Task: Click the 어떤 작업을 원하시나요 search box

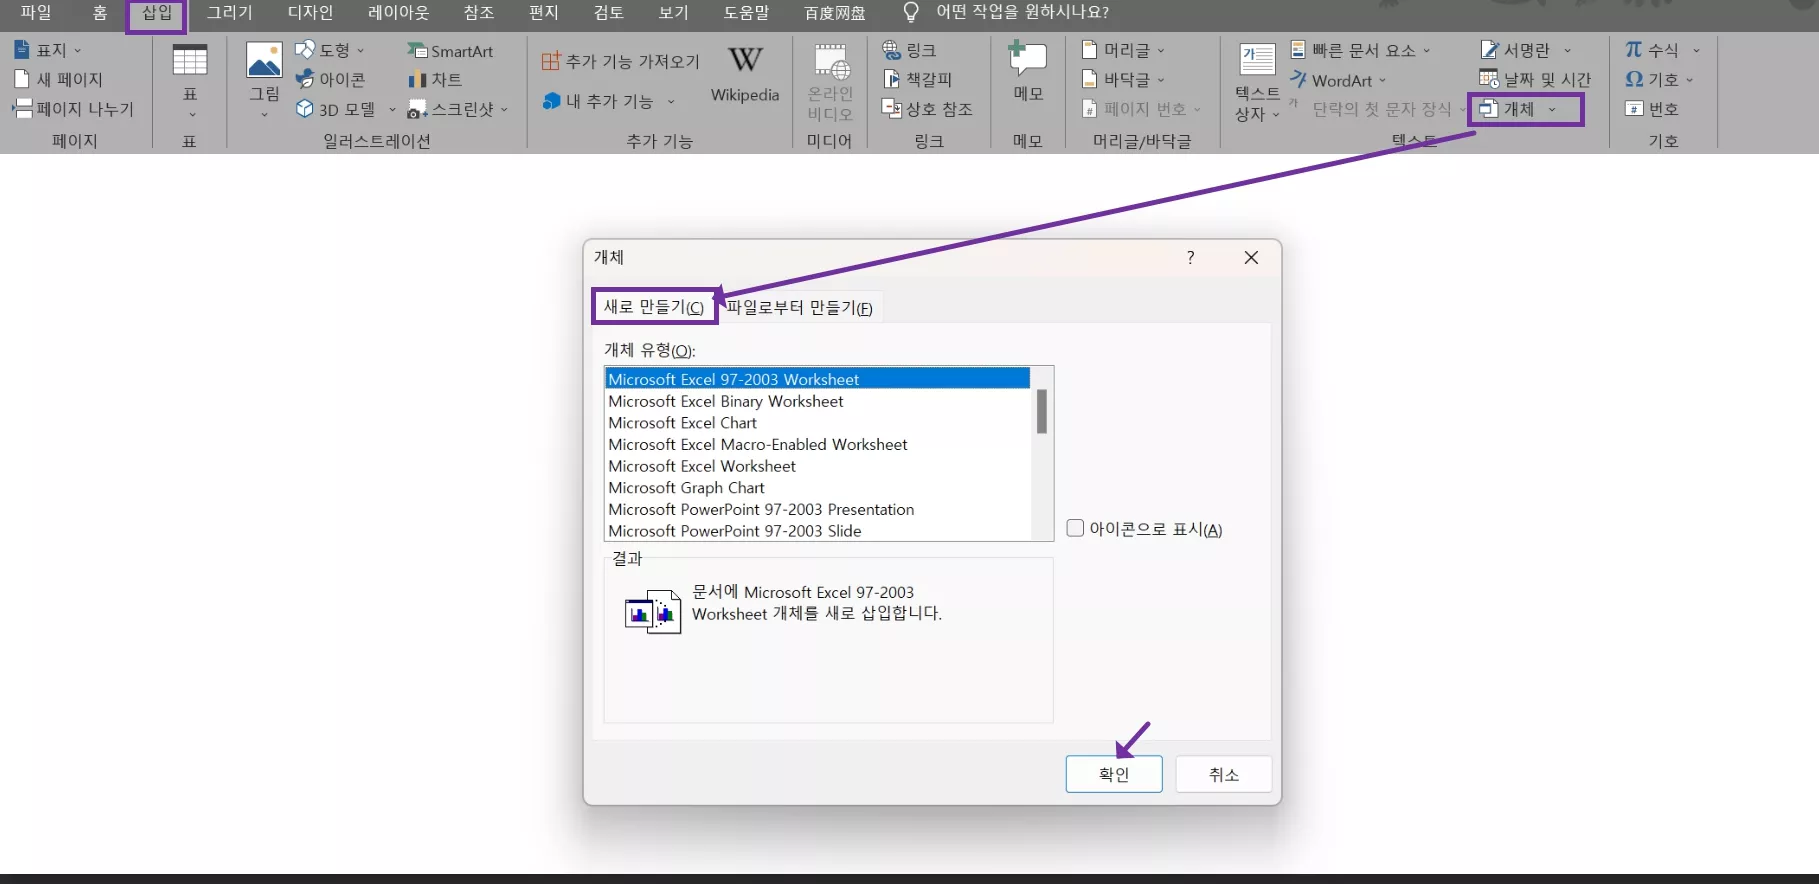Action: (x=1022, y=13)
